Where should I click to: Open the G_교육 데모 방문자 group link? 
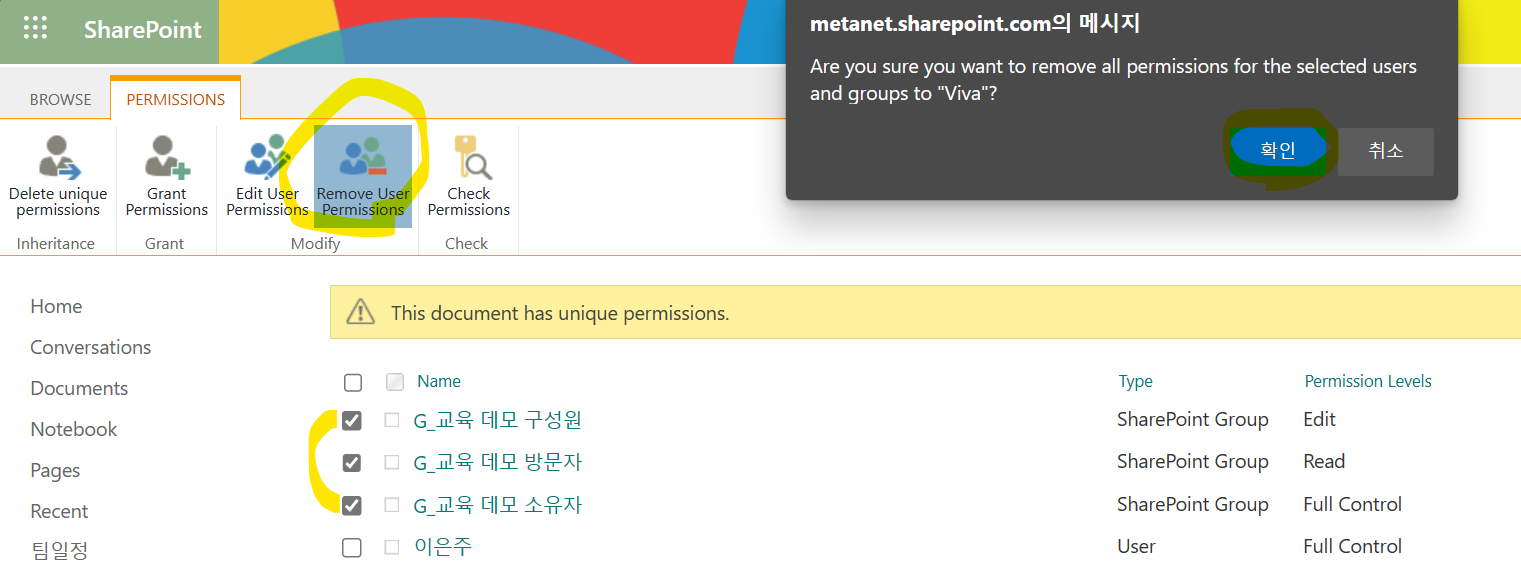(497, 462)
